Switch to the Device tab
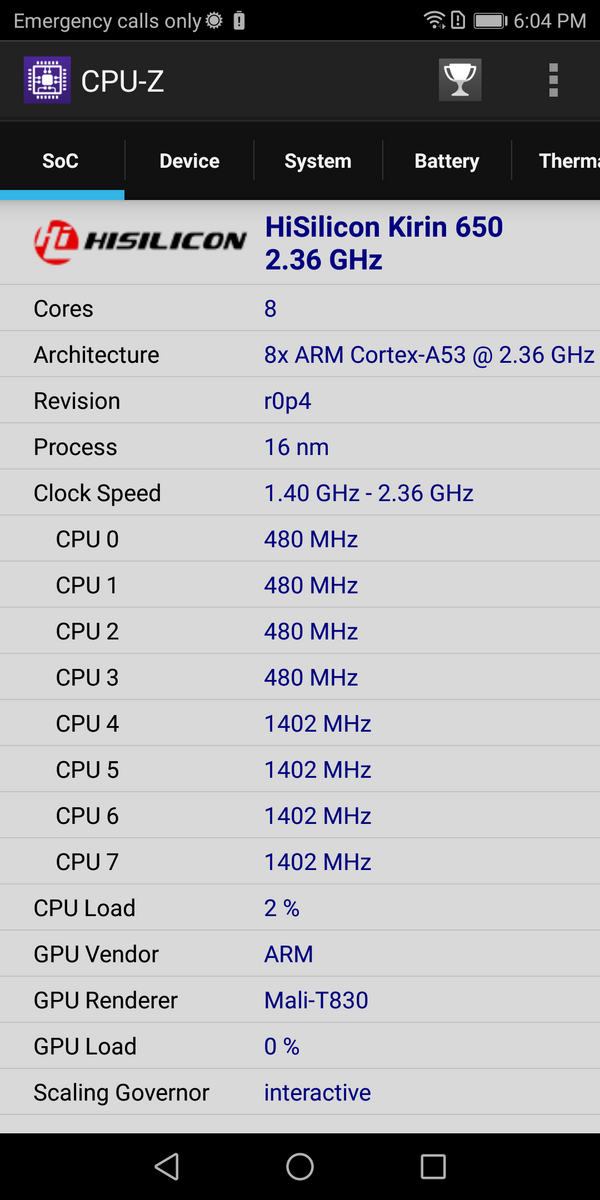The width and height of the screenshot is (600, 1200). pyautogui.click(x=189, y=161)
